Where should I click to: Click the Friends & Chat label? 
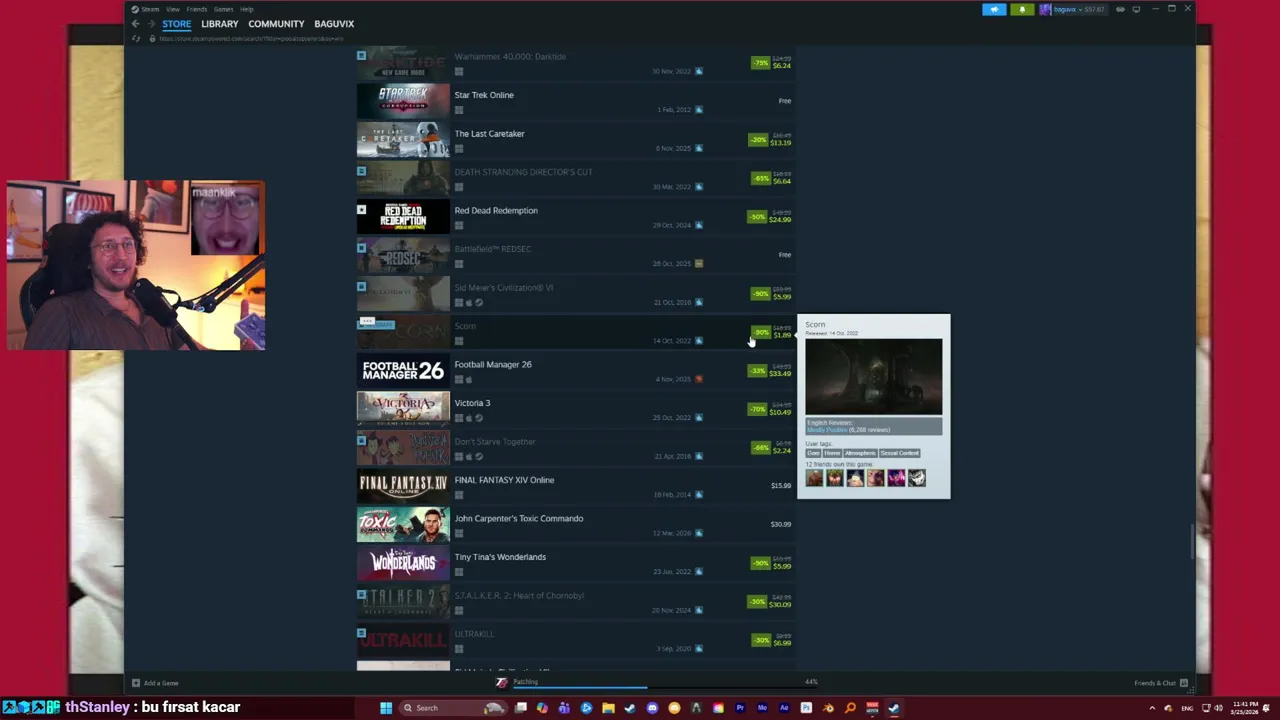[1155, 683]
